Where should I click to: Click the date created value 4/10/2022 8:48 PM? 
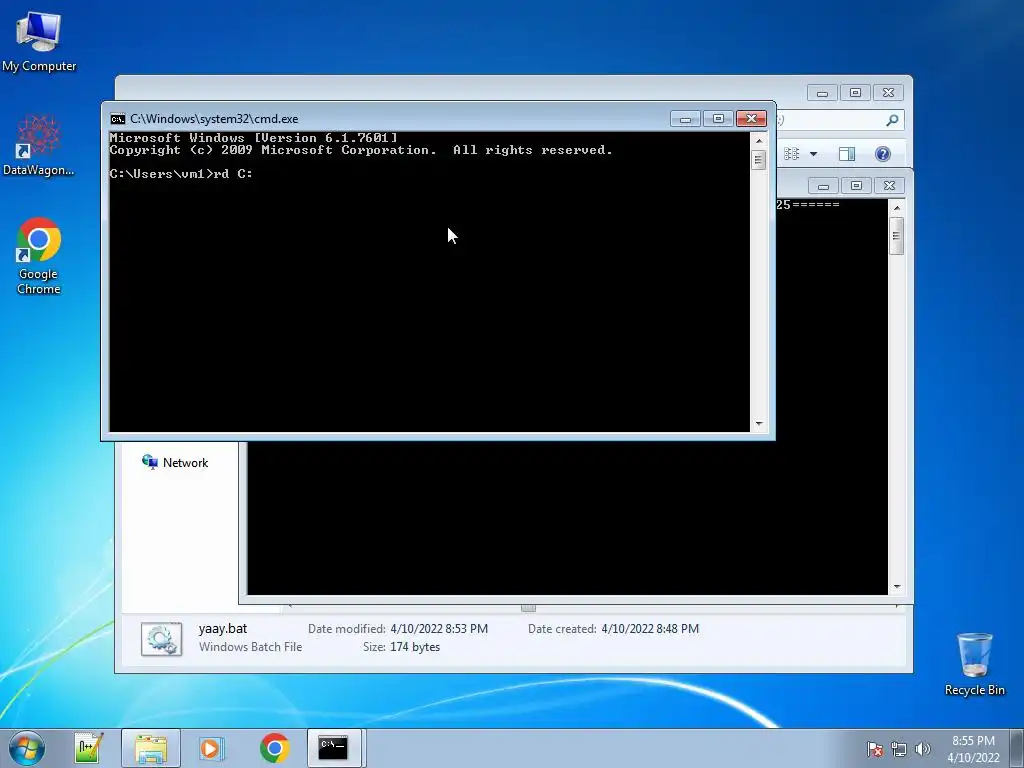click(x=650, y=629)
